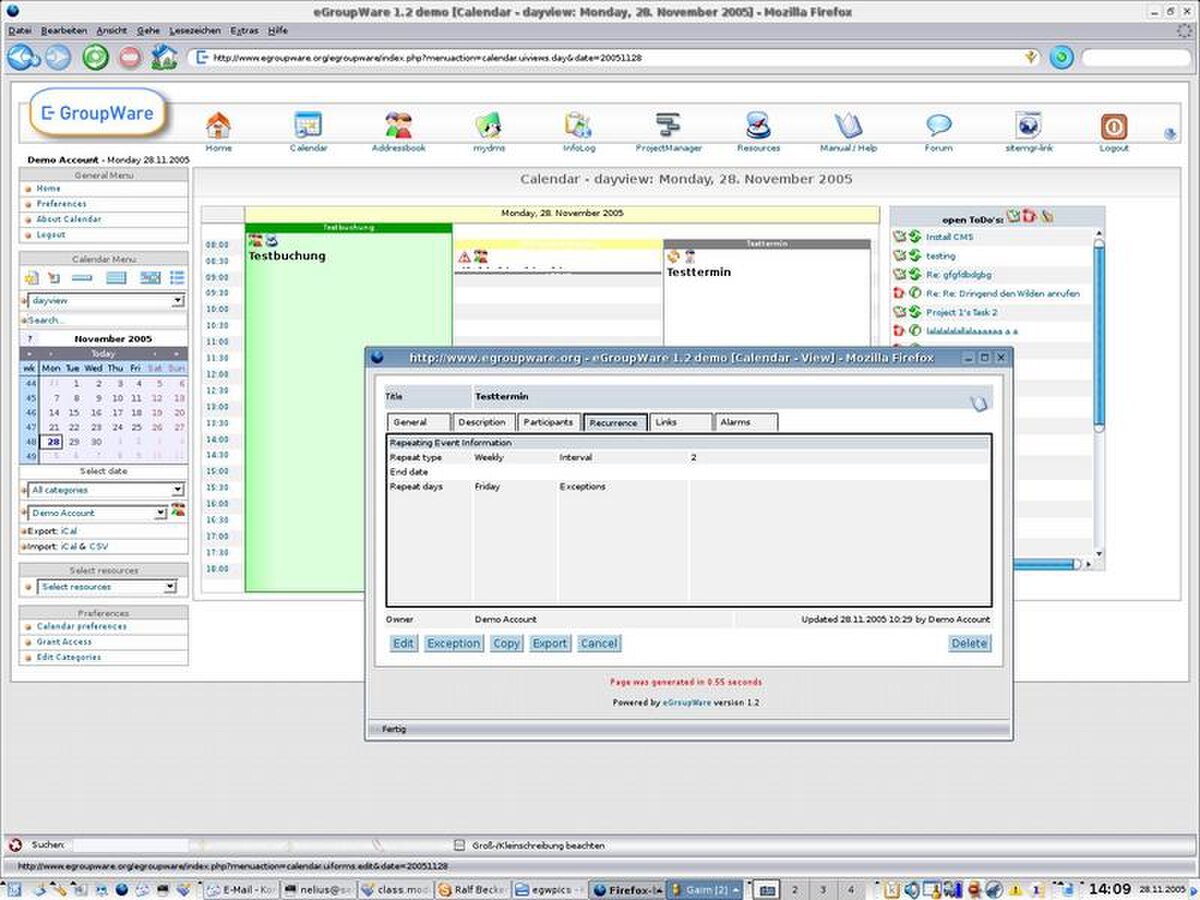Click the Edit button in event dialog

click(x=403, y=643)
